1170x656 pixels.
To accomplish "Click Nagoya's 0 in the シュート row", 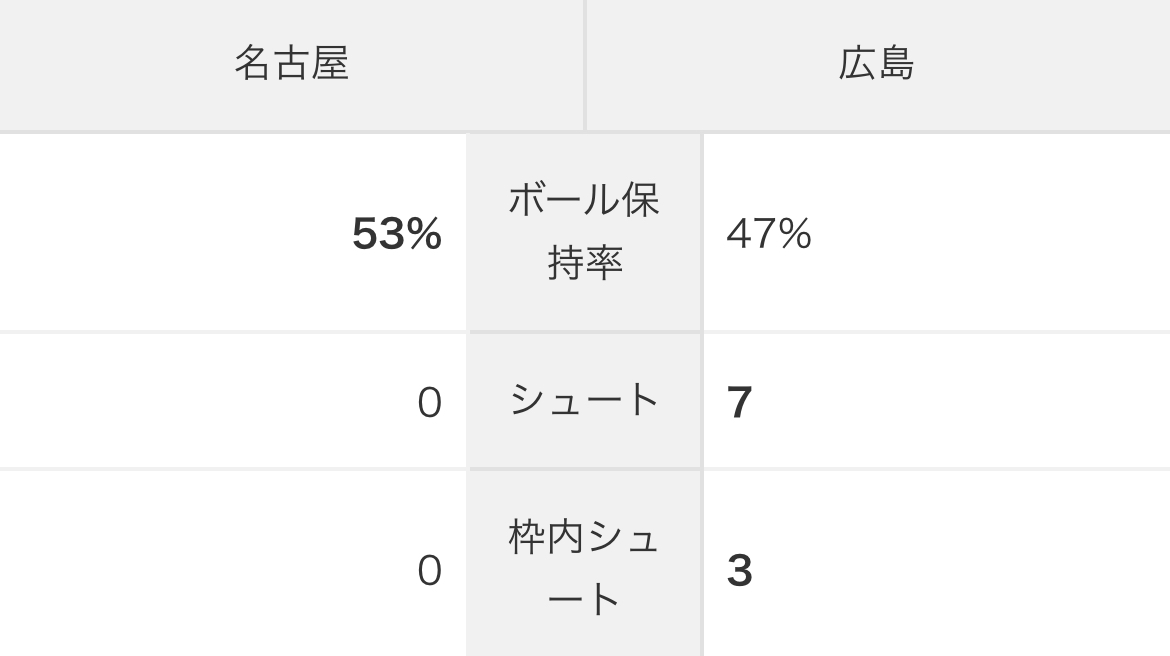I will (429, 403).
